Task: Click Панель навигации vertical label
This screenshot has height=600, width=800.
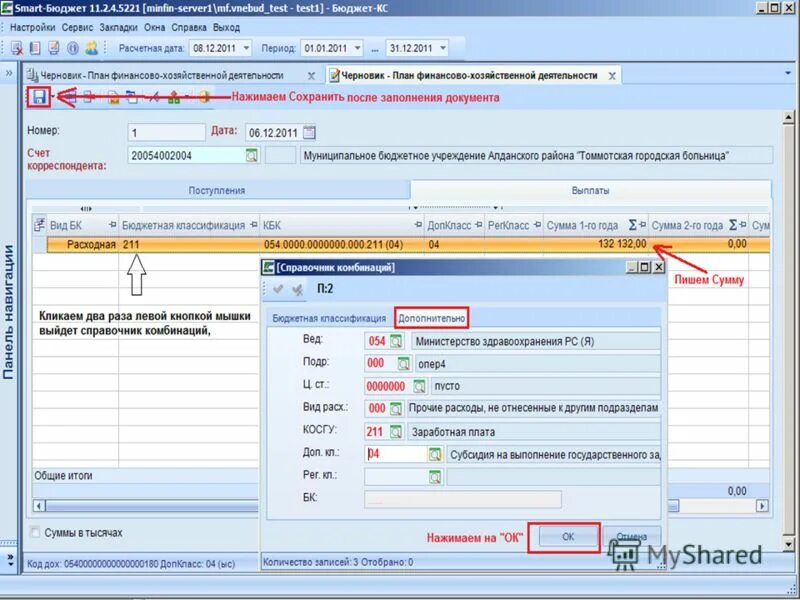Action: 8,311
